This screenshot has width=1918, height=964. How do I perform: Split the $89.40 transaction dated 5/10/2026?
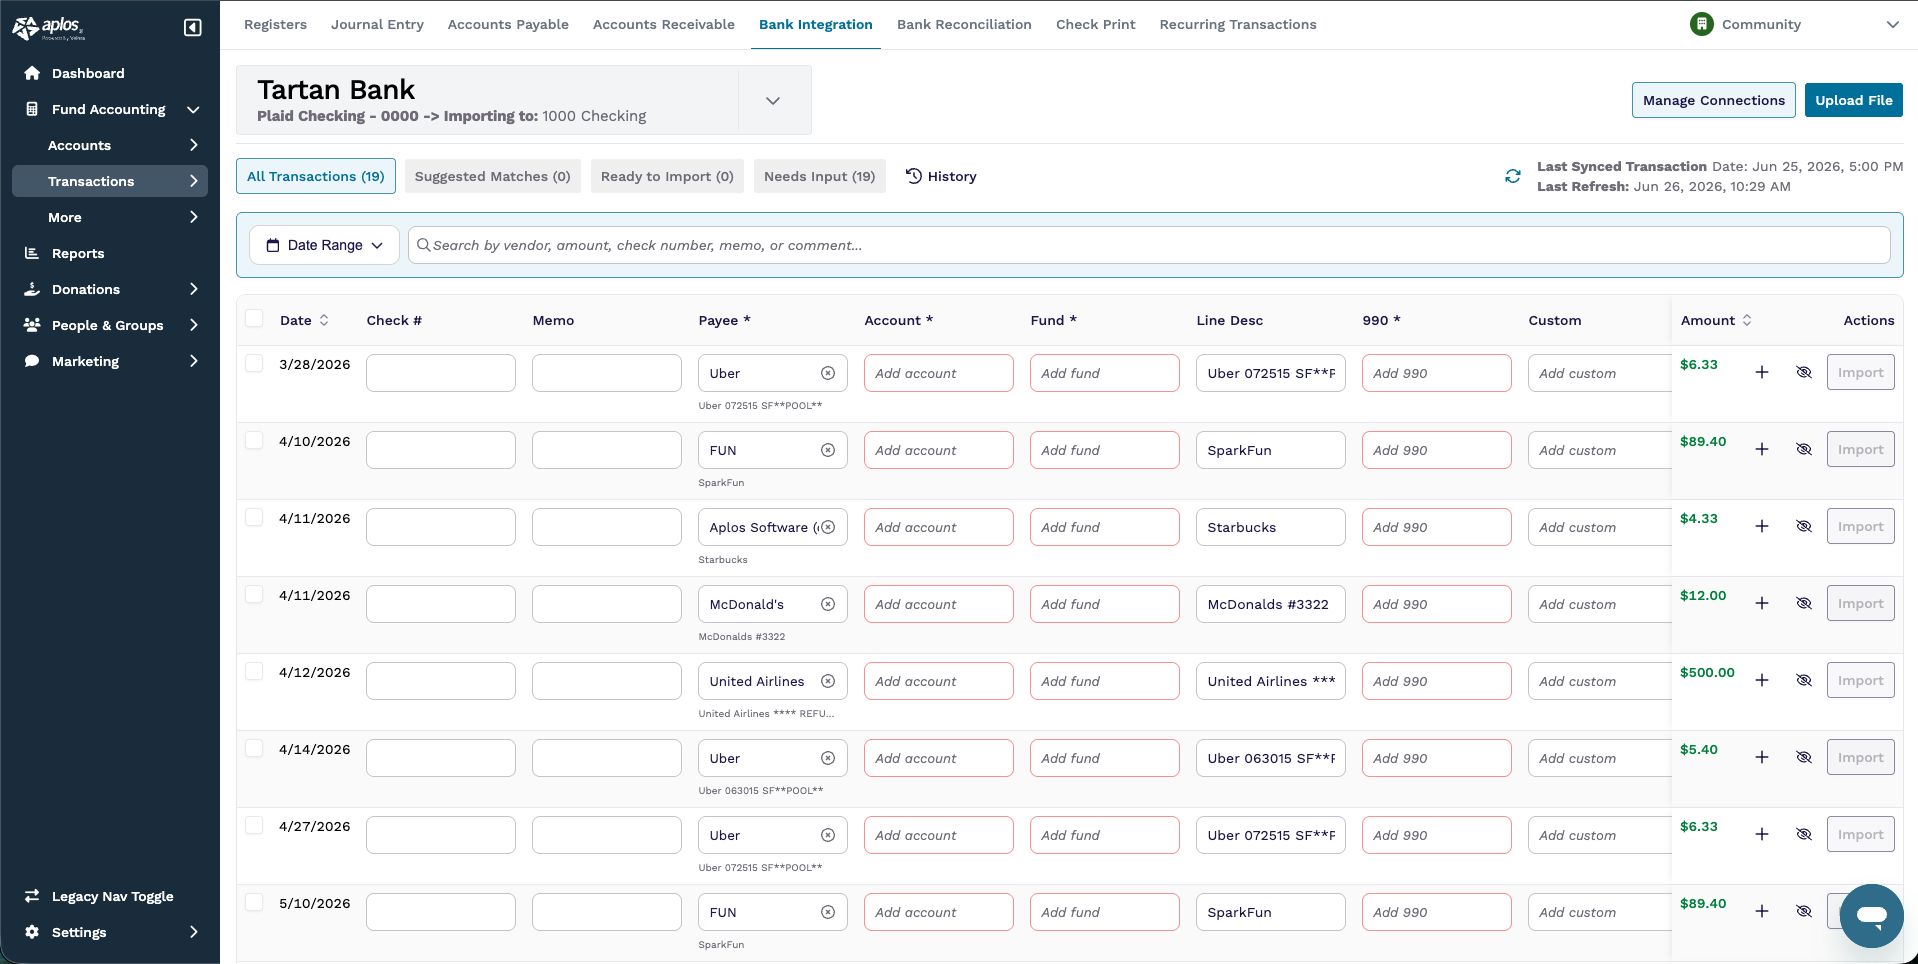click(1762, 911)
